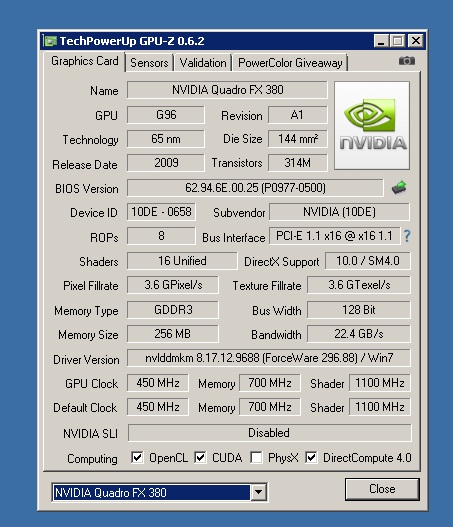Click the Device ID field 10DE - 0658

tap(161, 212)
